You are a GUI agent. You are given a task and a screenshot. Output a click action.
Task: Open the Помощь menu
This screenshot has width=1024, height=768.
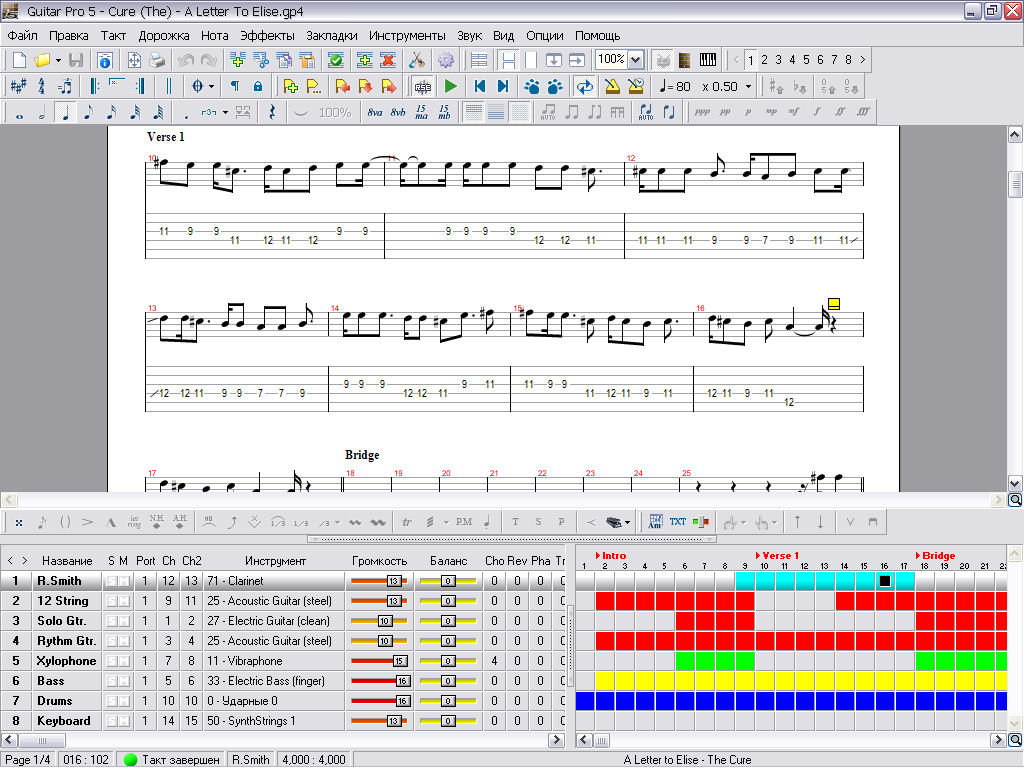(598, 36)
